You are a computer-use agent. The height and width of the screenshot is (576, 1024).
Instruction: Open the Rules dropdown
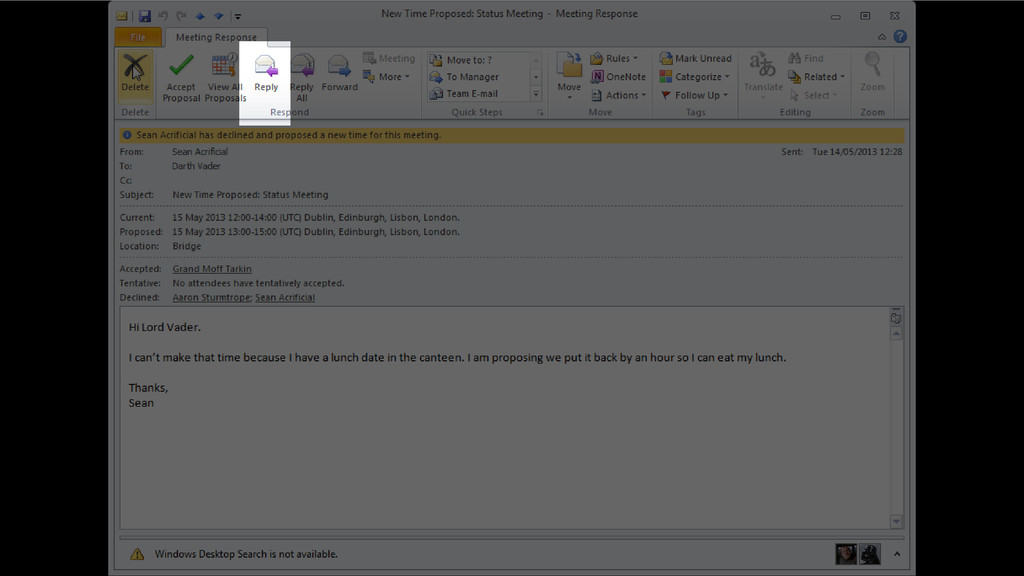tap(614, 58)
